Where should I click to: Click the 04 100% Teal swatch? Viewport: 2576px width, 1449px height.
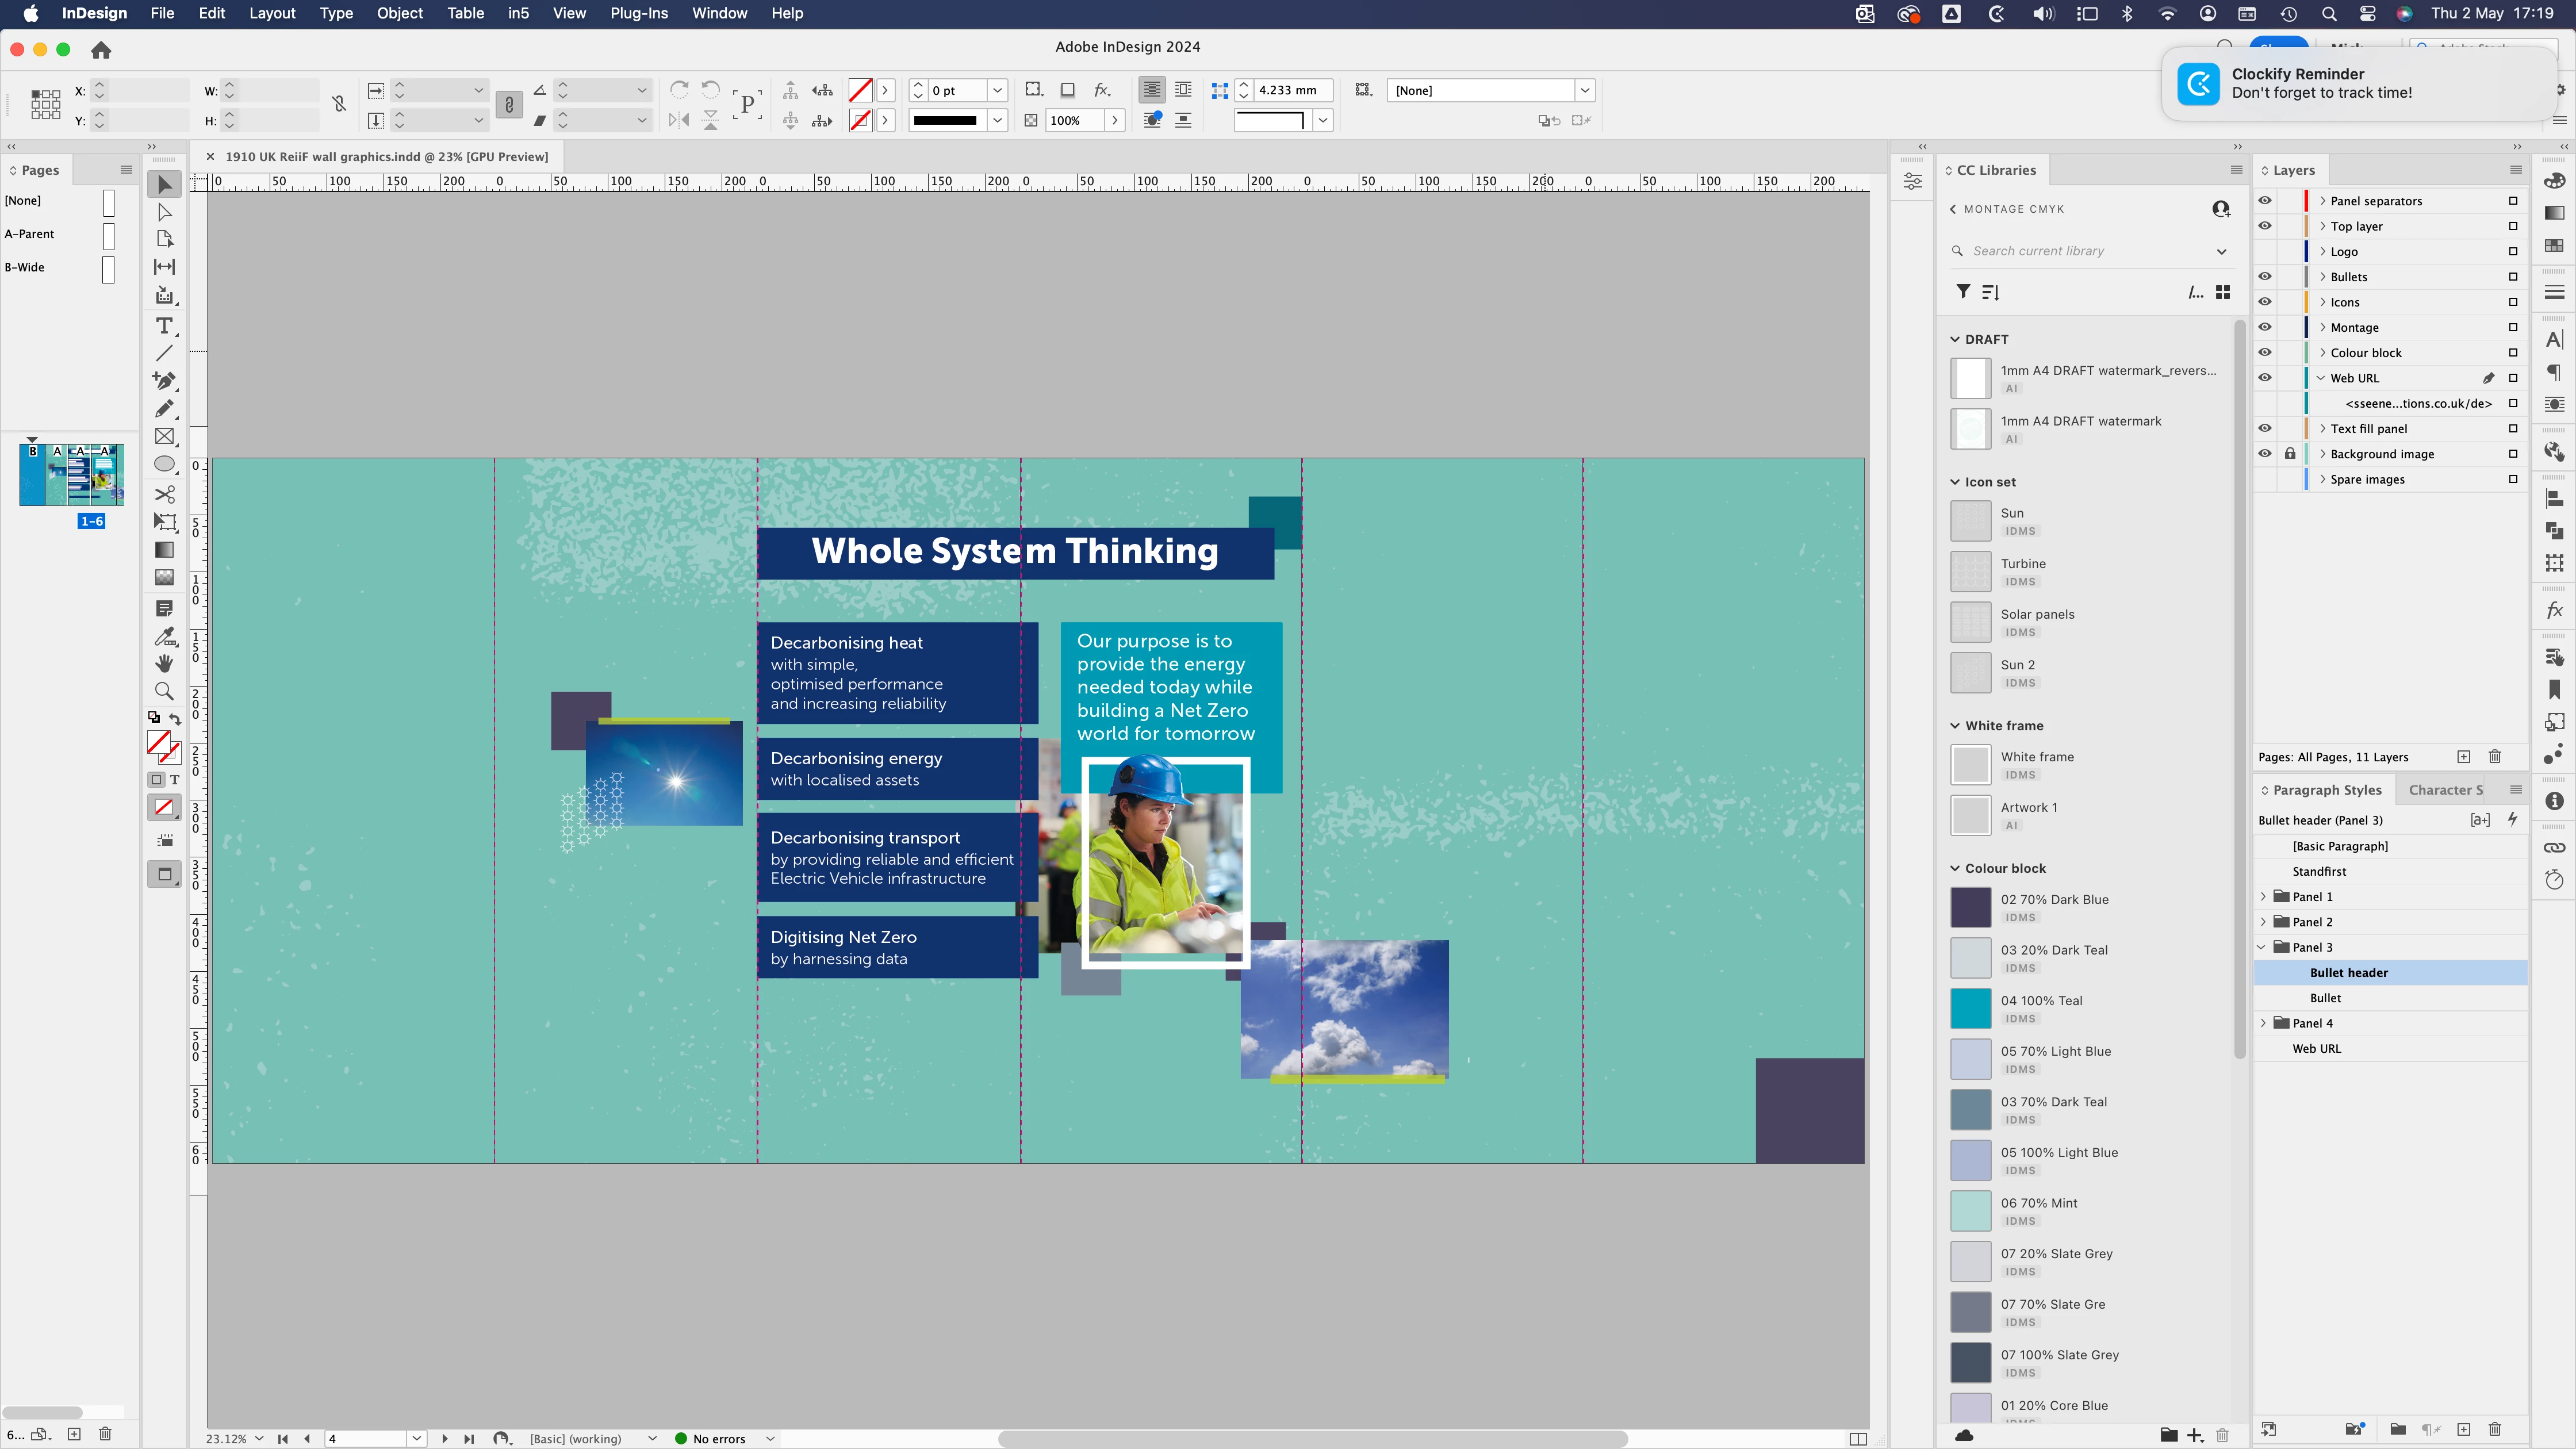tap(1971, 1008)
